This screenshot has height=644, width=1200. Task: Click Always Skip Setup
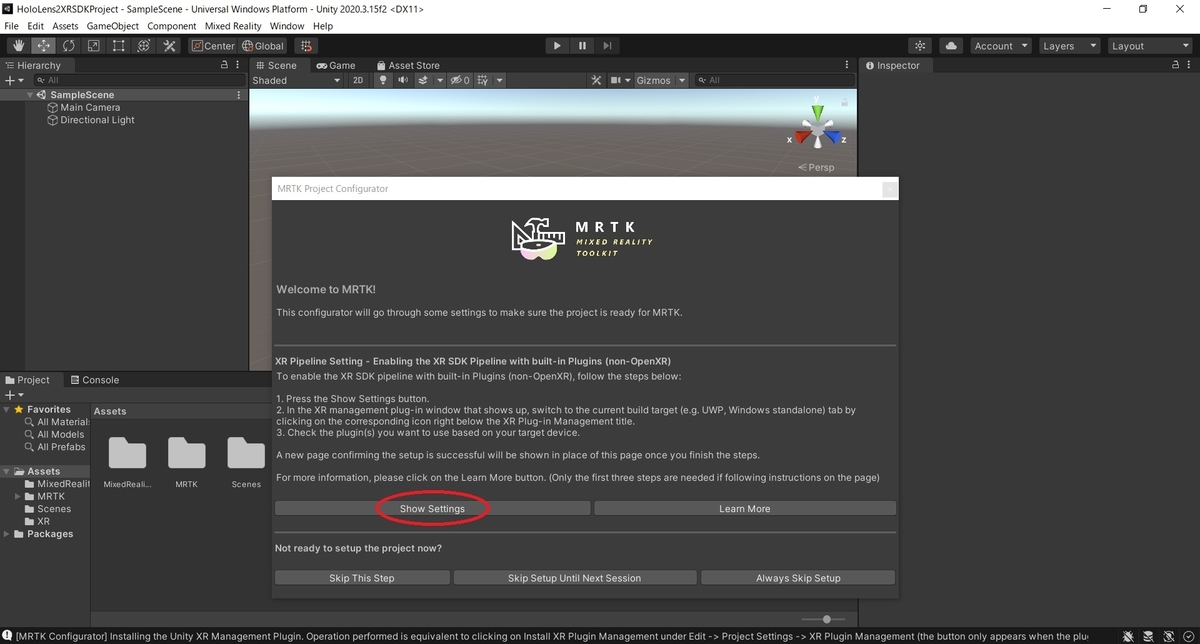tap(798, 578)
